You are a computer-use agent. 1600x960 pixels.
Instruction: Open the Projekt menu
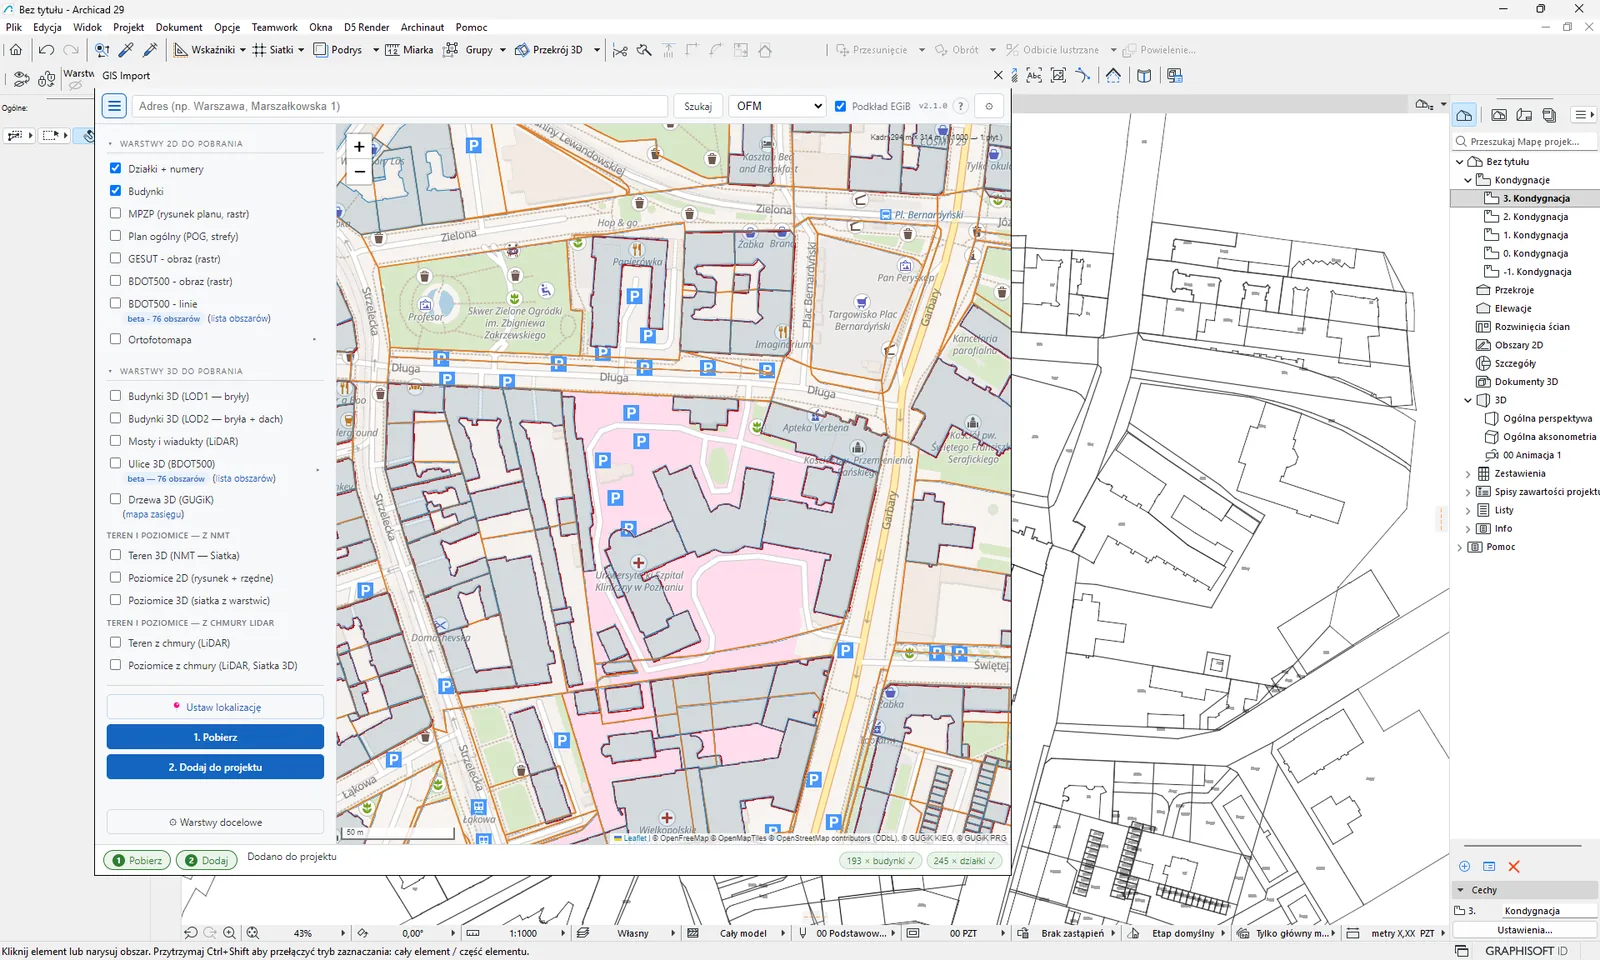click(128, 27)
